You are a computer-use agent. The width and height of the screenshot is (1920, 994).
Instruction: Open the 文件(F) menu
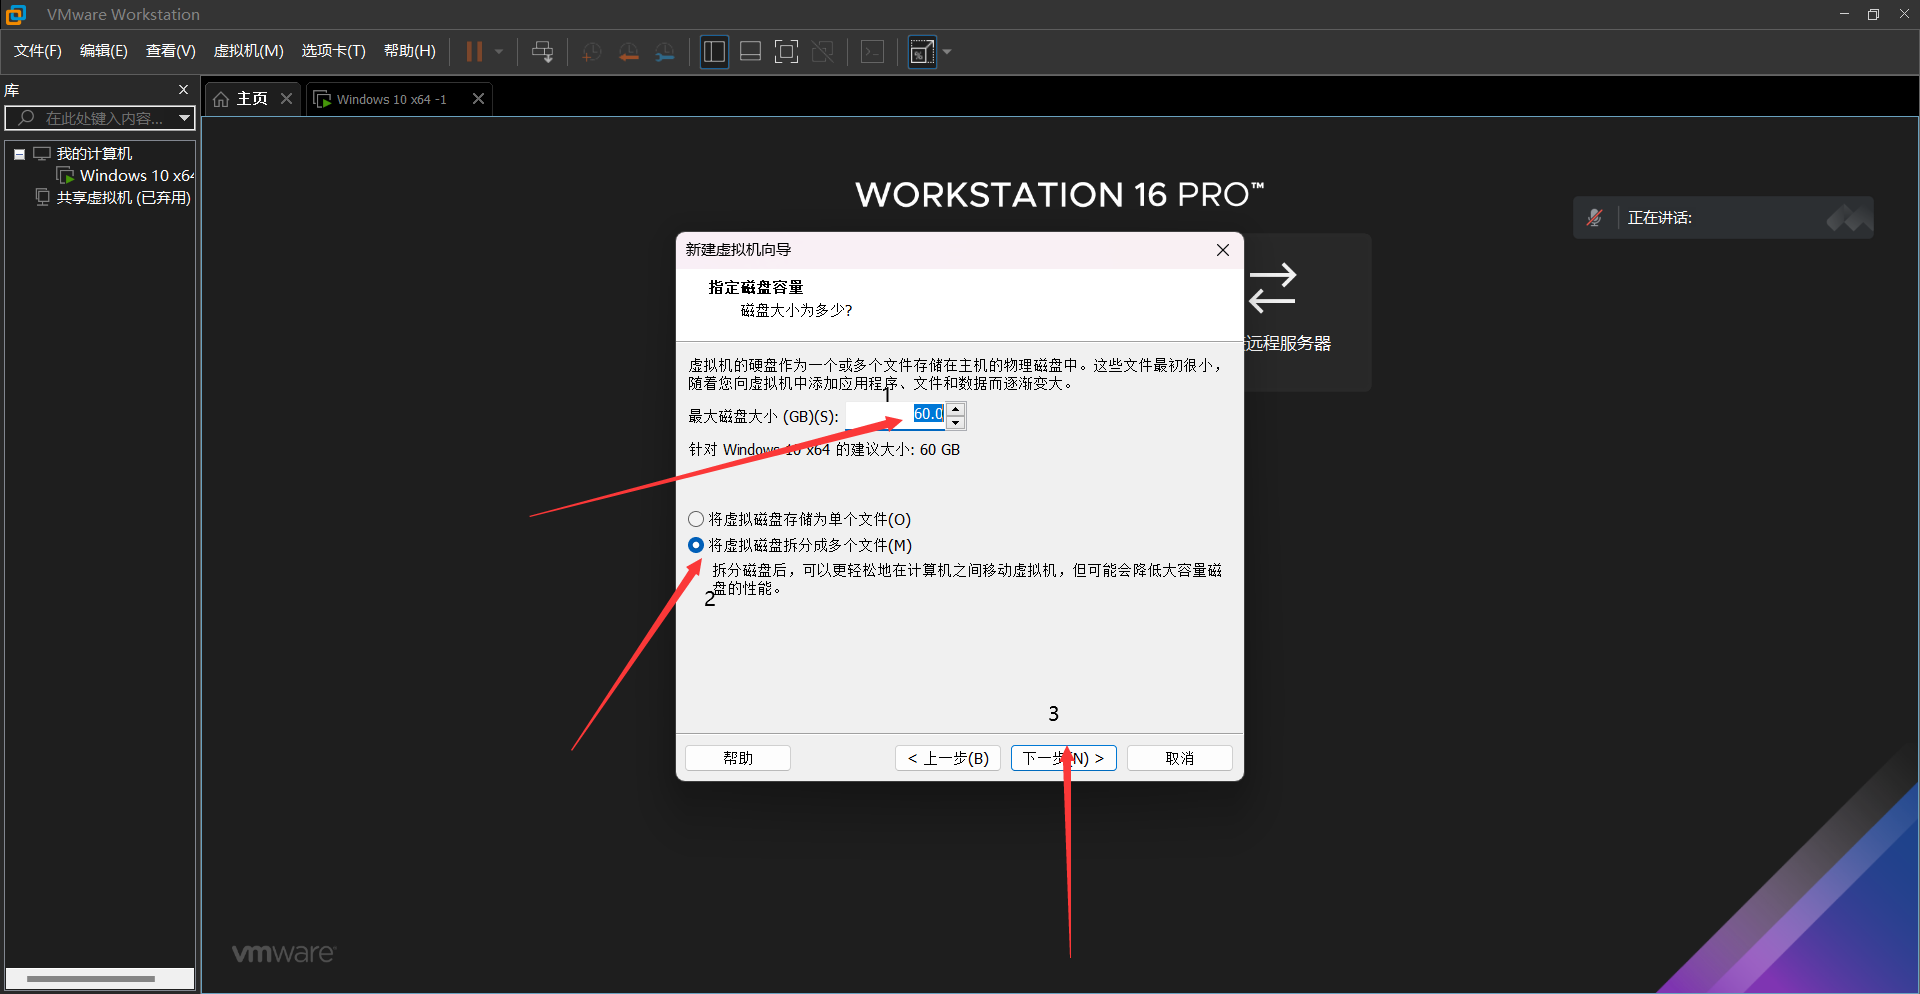[x=38, y=51]
